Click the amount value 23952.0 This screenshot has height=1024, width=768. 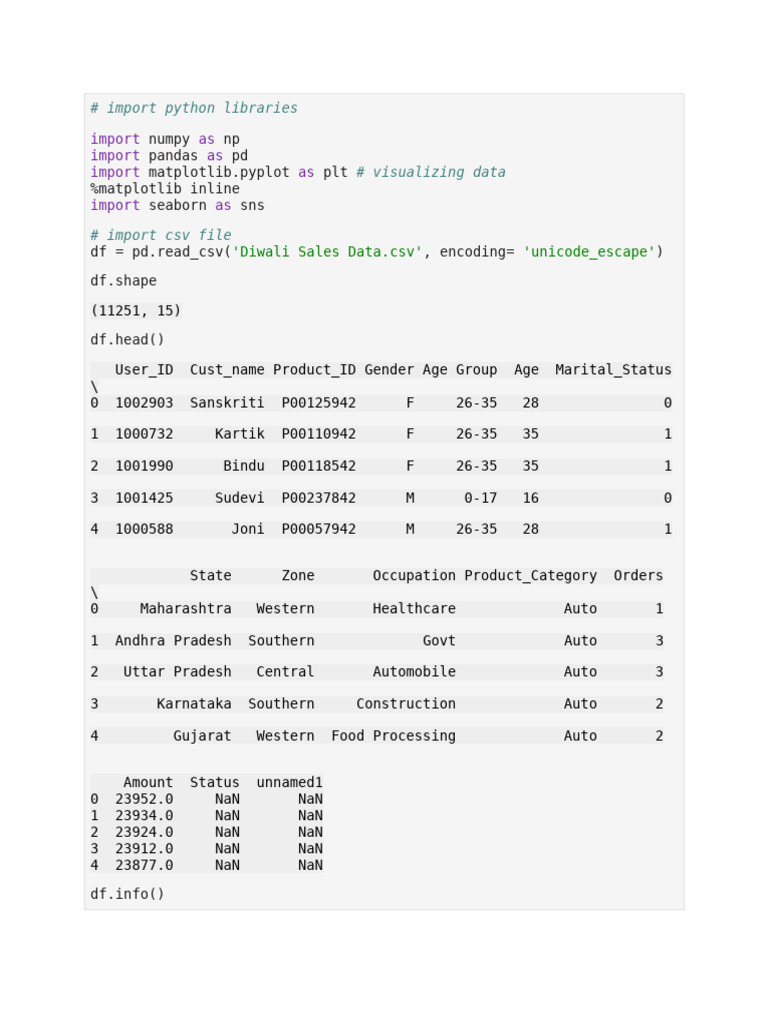pyautogui.click(x=144, y=799)
